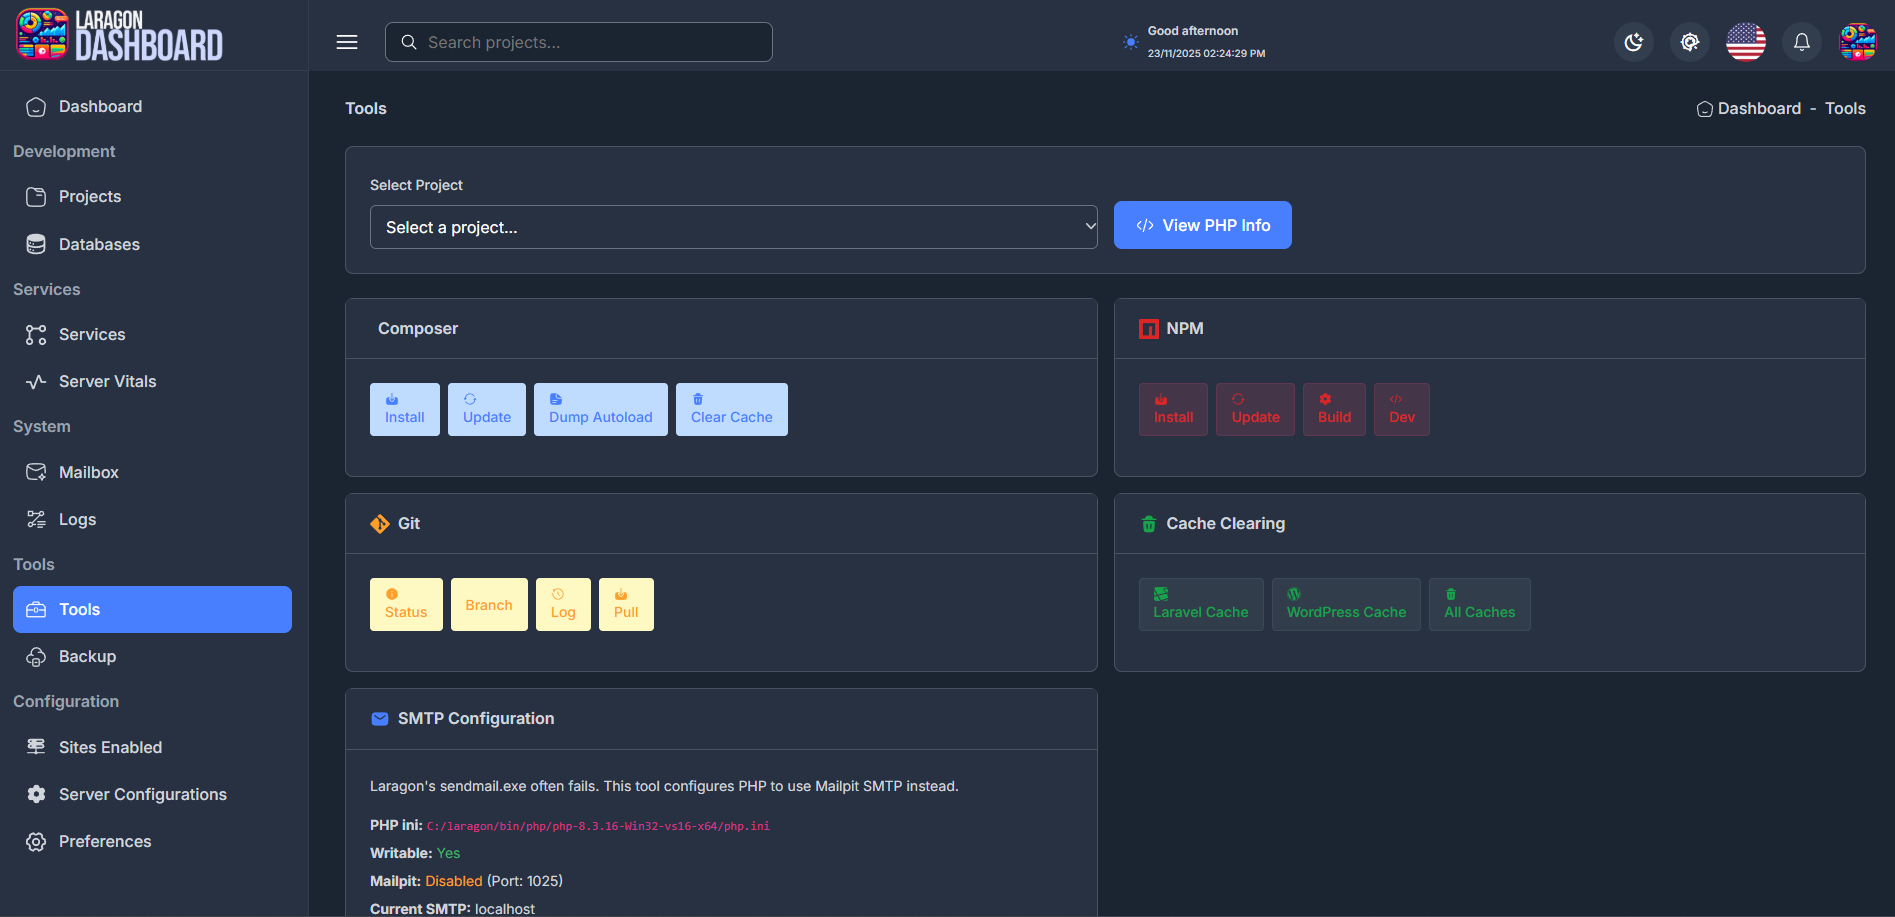Screen dimensions: 1895x917
Task: Expand the Server Configurations entry
Action: [142, 794]
